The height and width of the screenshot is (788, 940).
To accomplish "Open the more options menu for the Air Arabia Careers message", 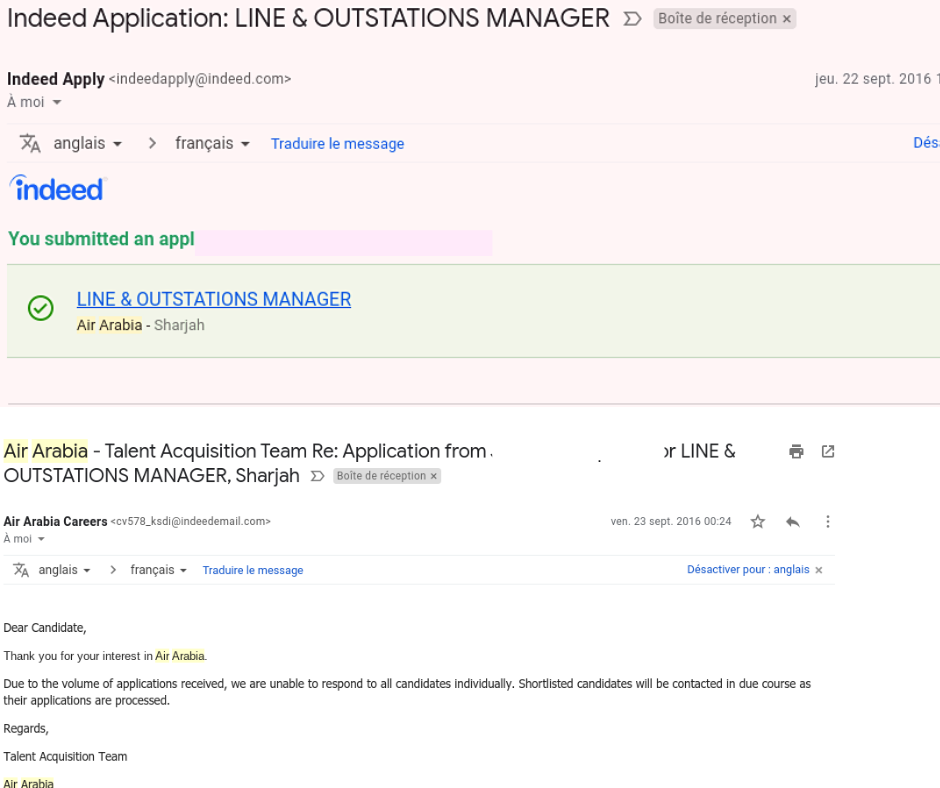I will click(x=828, y=522).
